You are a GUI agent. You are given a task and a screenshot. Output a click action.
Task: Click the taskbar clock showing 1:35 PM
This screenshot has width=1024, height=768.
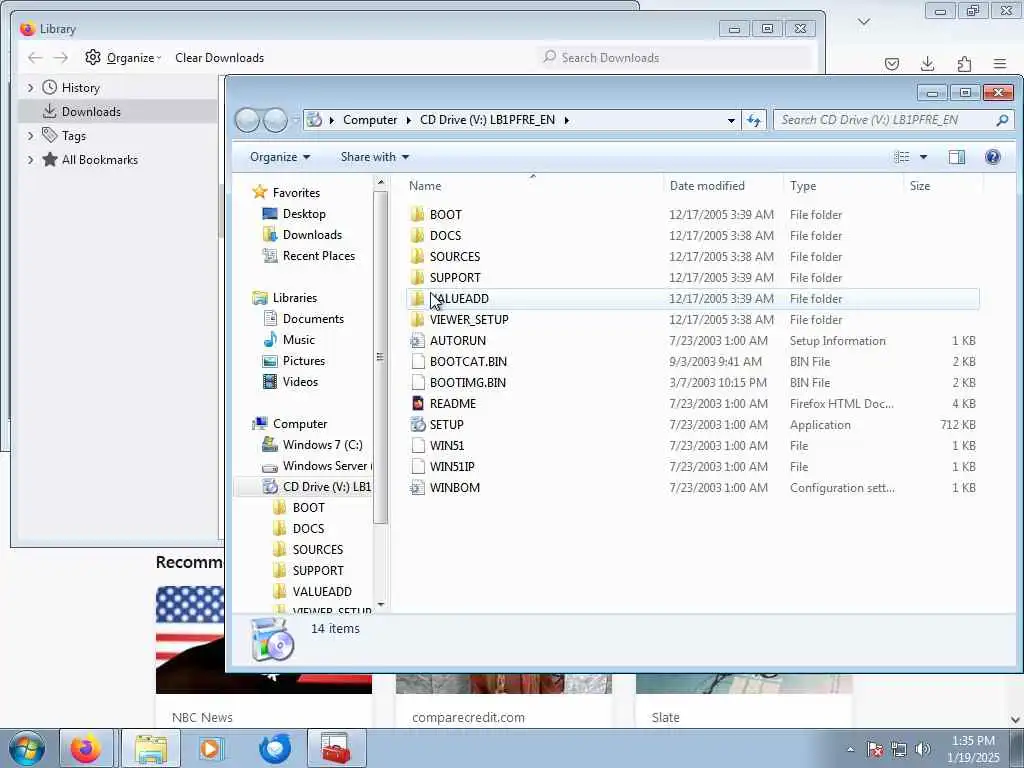[973, 749]
